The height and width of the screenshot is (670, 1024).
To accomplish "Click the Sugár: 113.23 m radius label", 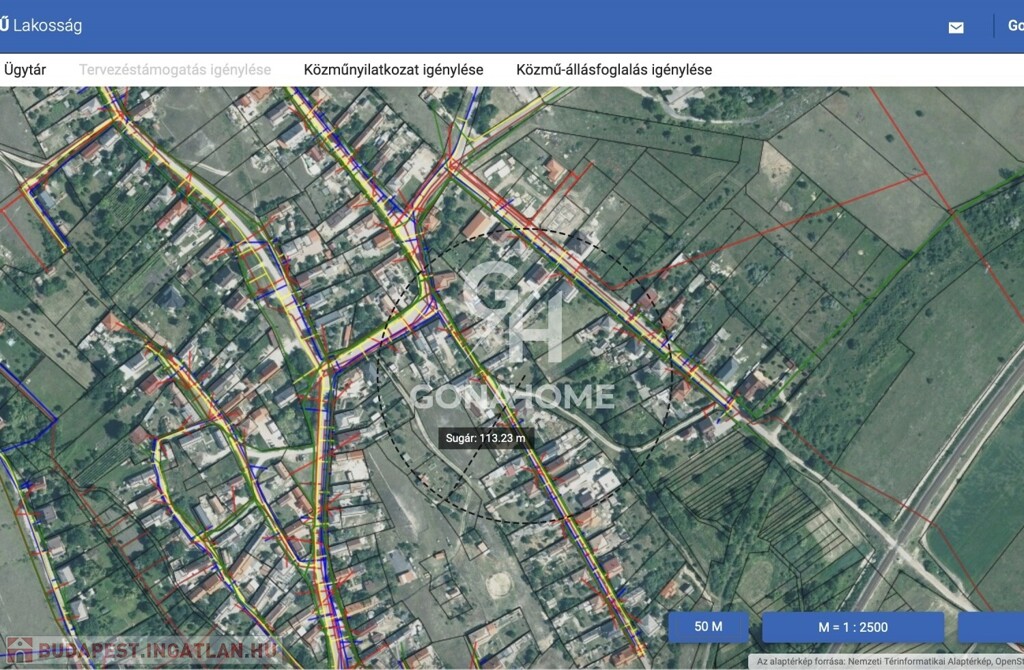I will click(x=488, y=438).
